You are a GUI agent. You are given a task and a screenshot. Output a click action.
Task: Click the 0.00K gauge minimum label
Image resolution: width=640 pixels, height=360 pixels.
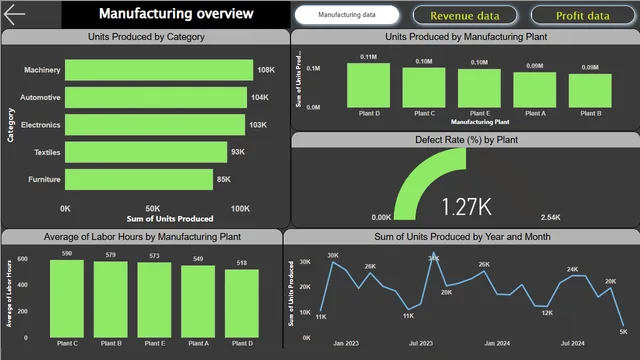coord(381,217)
